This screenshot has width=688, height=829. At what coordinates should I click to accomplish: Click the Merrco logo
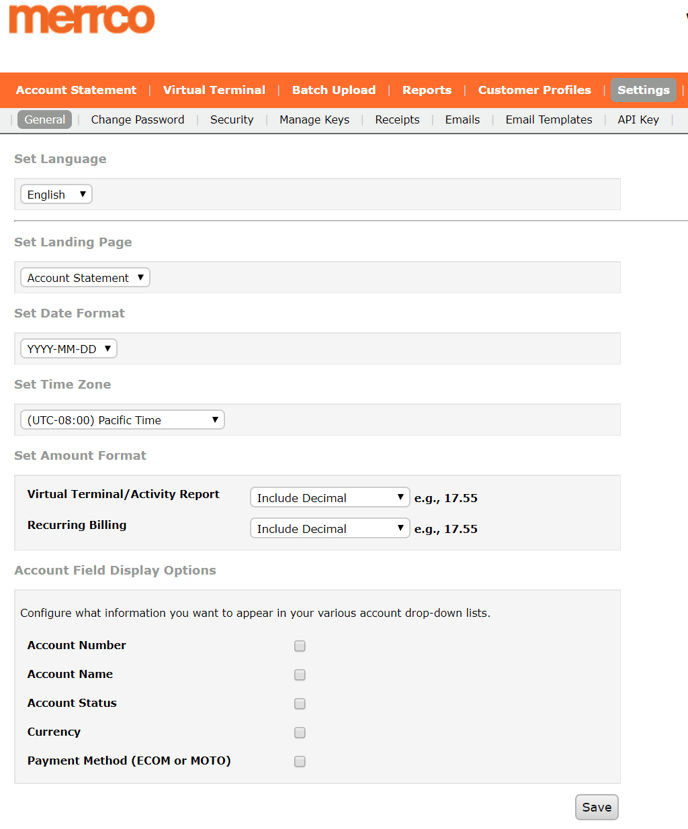click(82, 19)
